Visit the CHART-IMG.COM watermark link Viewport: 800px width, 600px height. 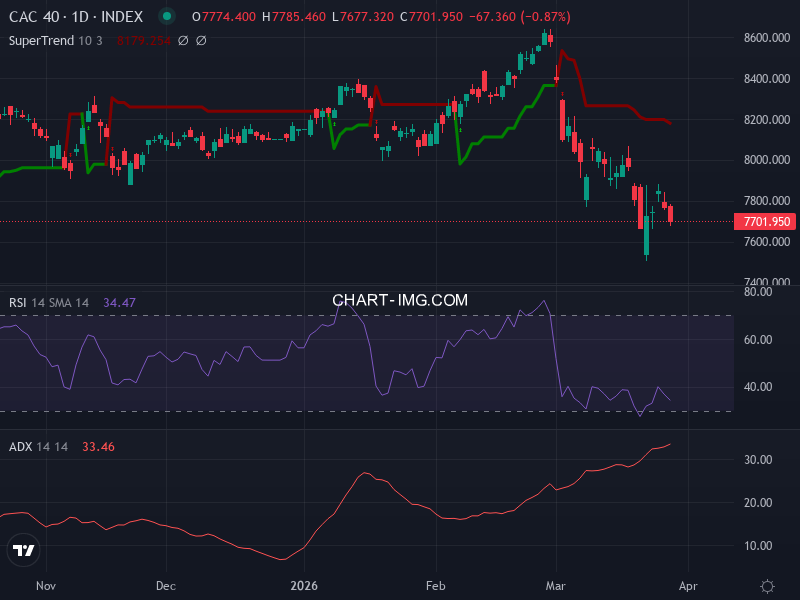pos(400,299)
